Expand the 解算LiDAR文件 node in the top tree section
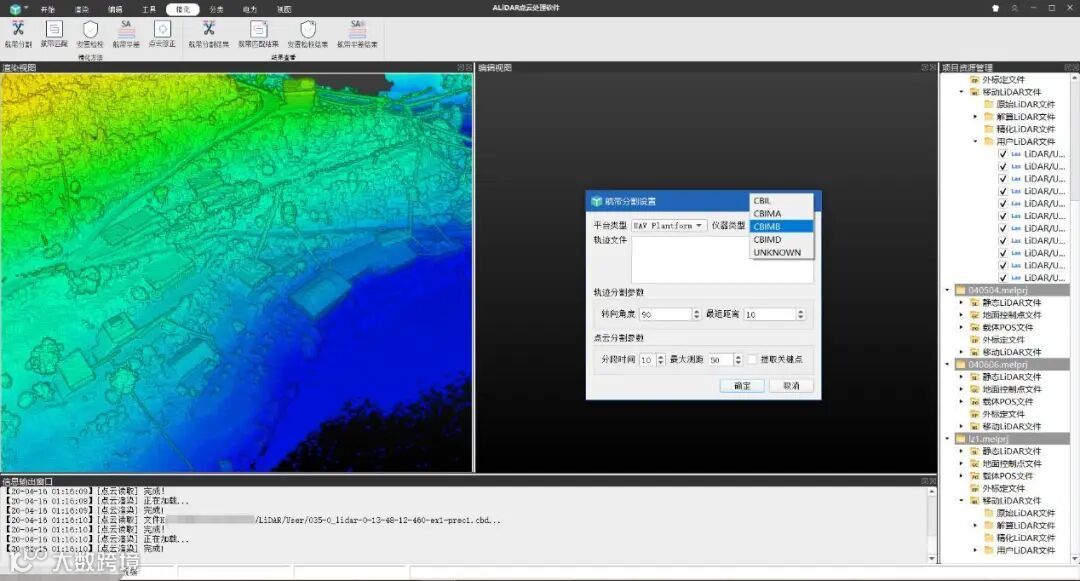Screen dimensions: 1080x581 tap(975, 116)
